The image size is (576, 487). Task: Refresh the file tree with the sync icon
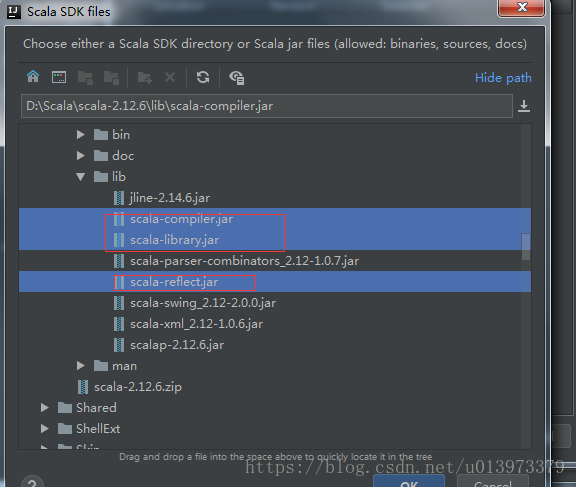tap(203, 77)
